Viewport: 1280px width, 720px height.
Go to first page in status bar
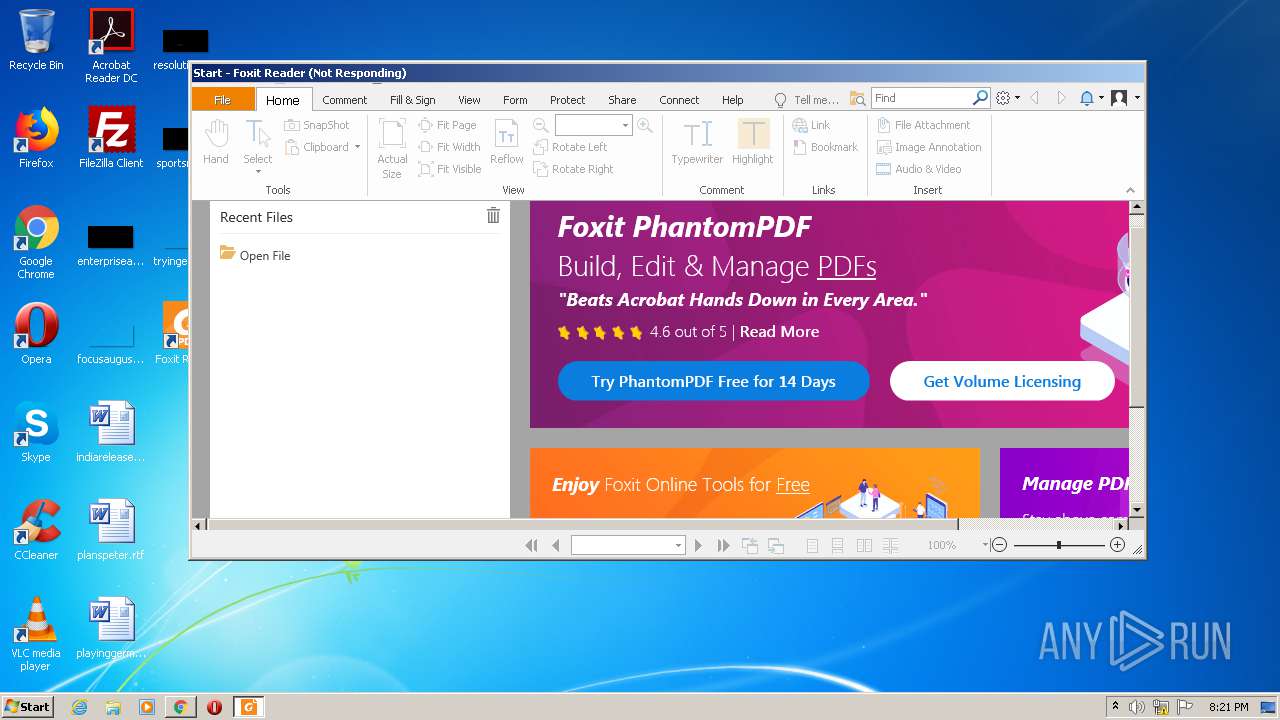532,545
